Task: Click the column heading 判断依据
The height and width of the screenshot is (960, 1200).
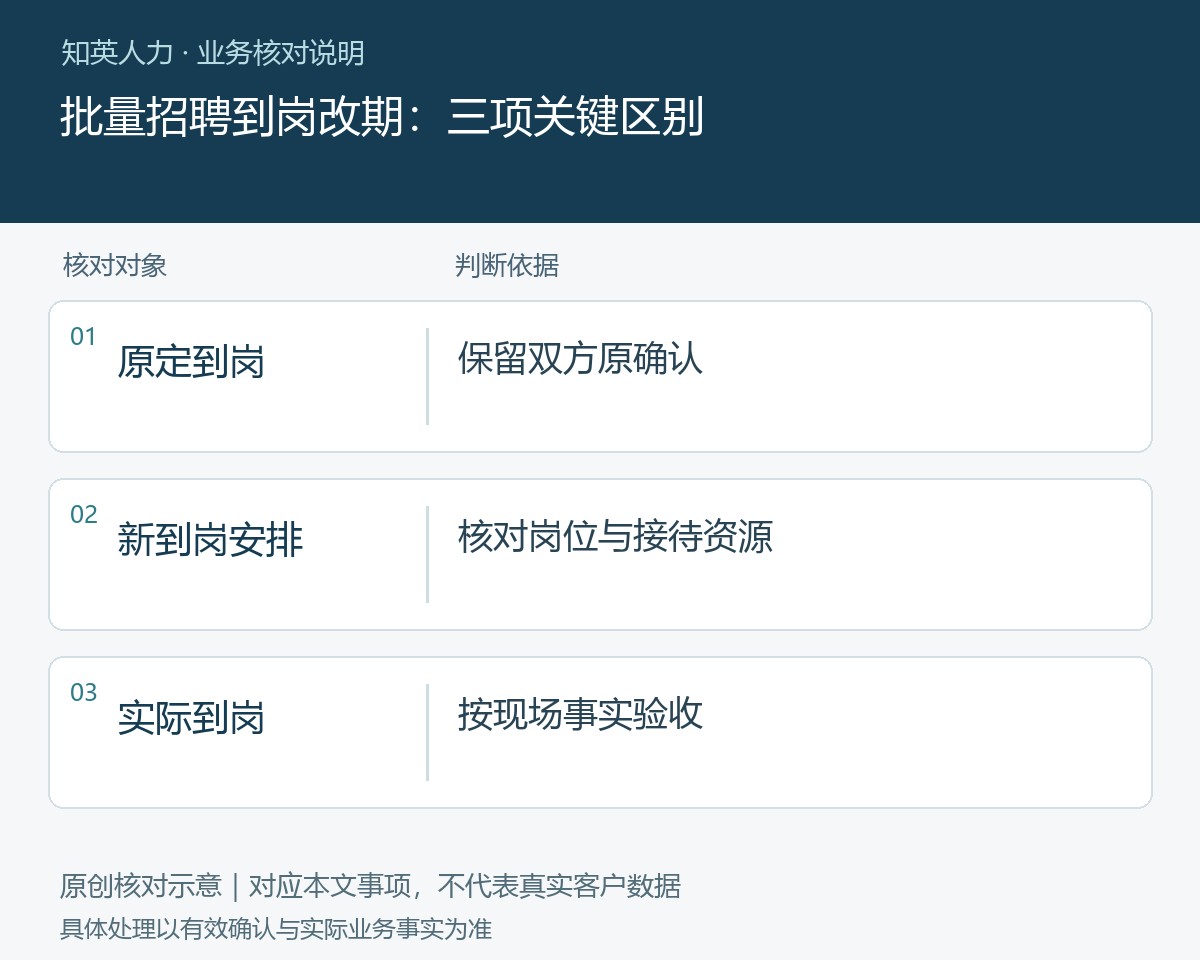Action: coord(506,265)
